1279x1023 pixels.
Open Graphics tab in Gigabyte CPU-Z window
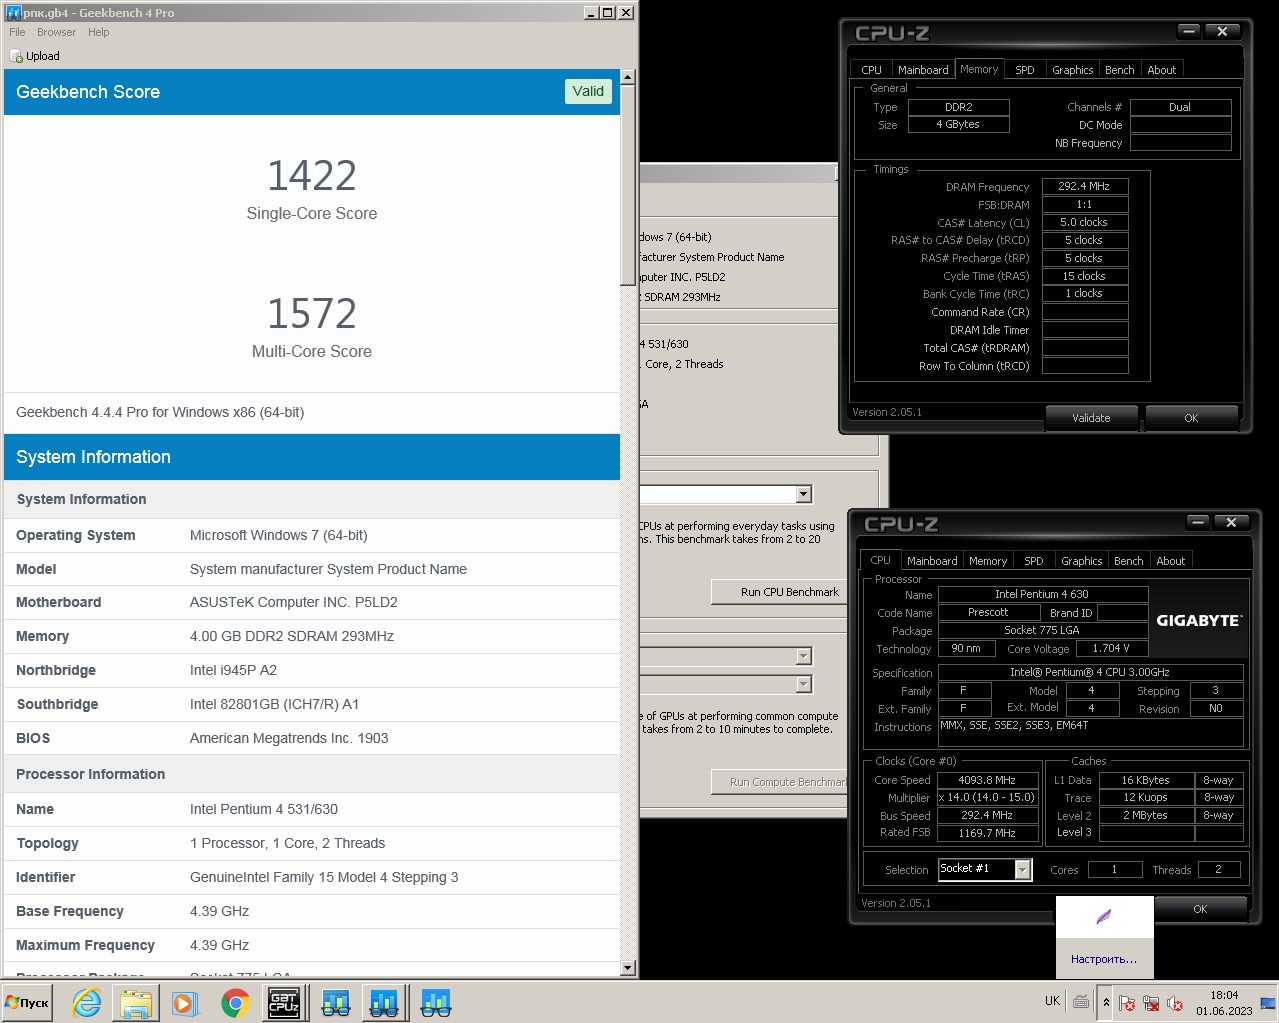pyautogui.click(x=1081, y=561)
